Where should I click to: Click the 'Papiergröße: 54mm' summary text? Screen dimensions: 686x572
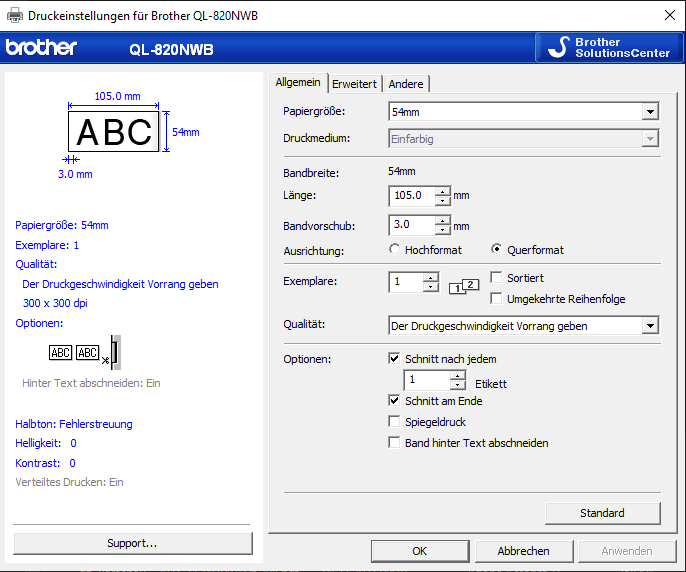(62, 225)
